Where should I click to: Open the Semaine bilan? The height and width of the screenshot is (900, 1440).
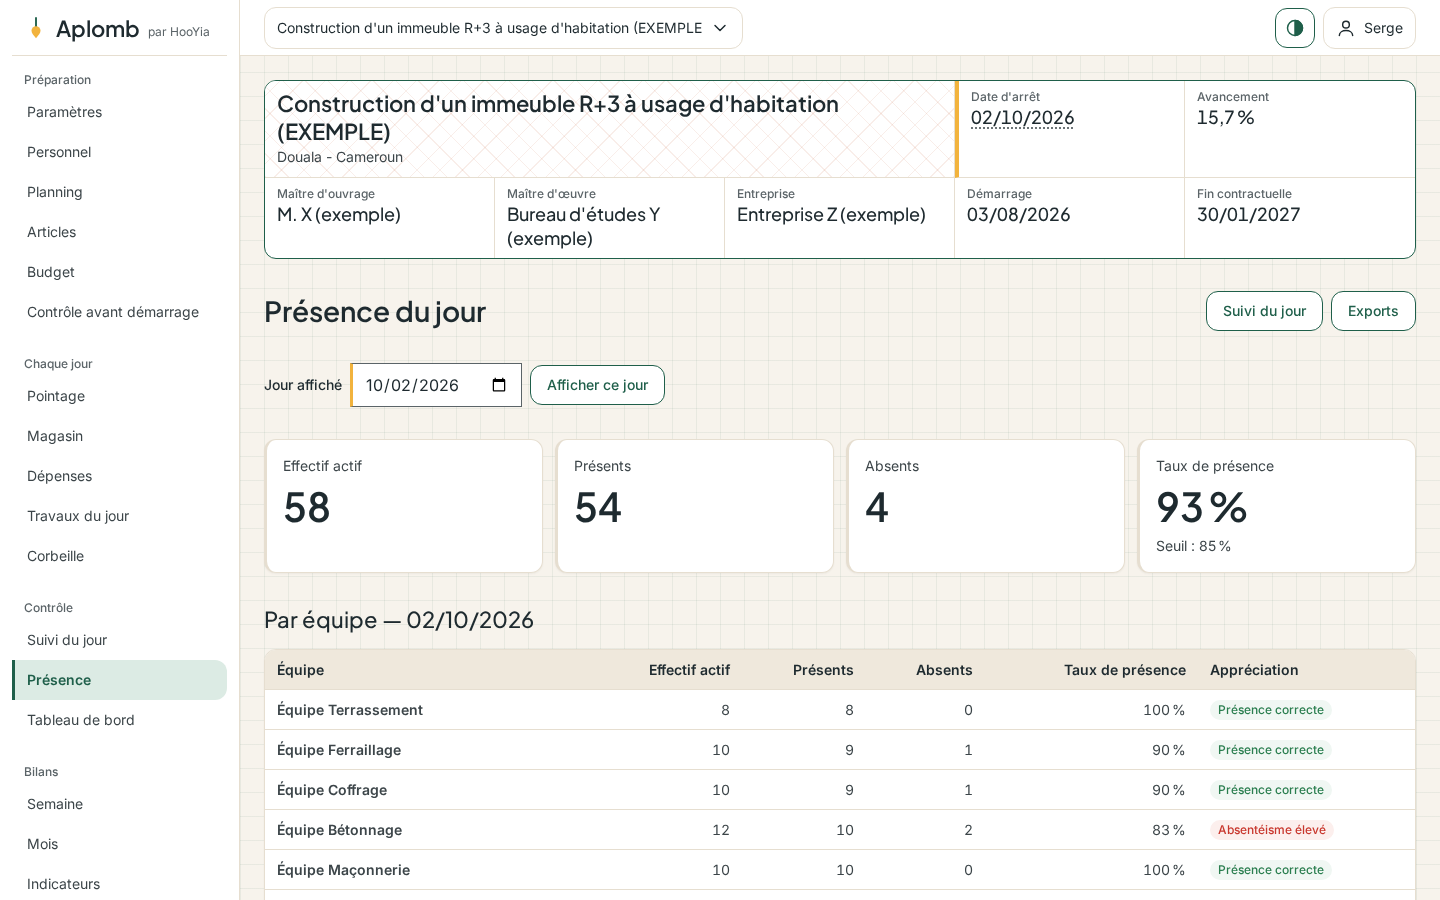119,804
